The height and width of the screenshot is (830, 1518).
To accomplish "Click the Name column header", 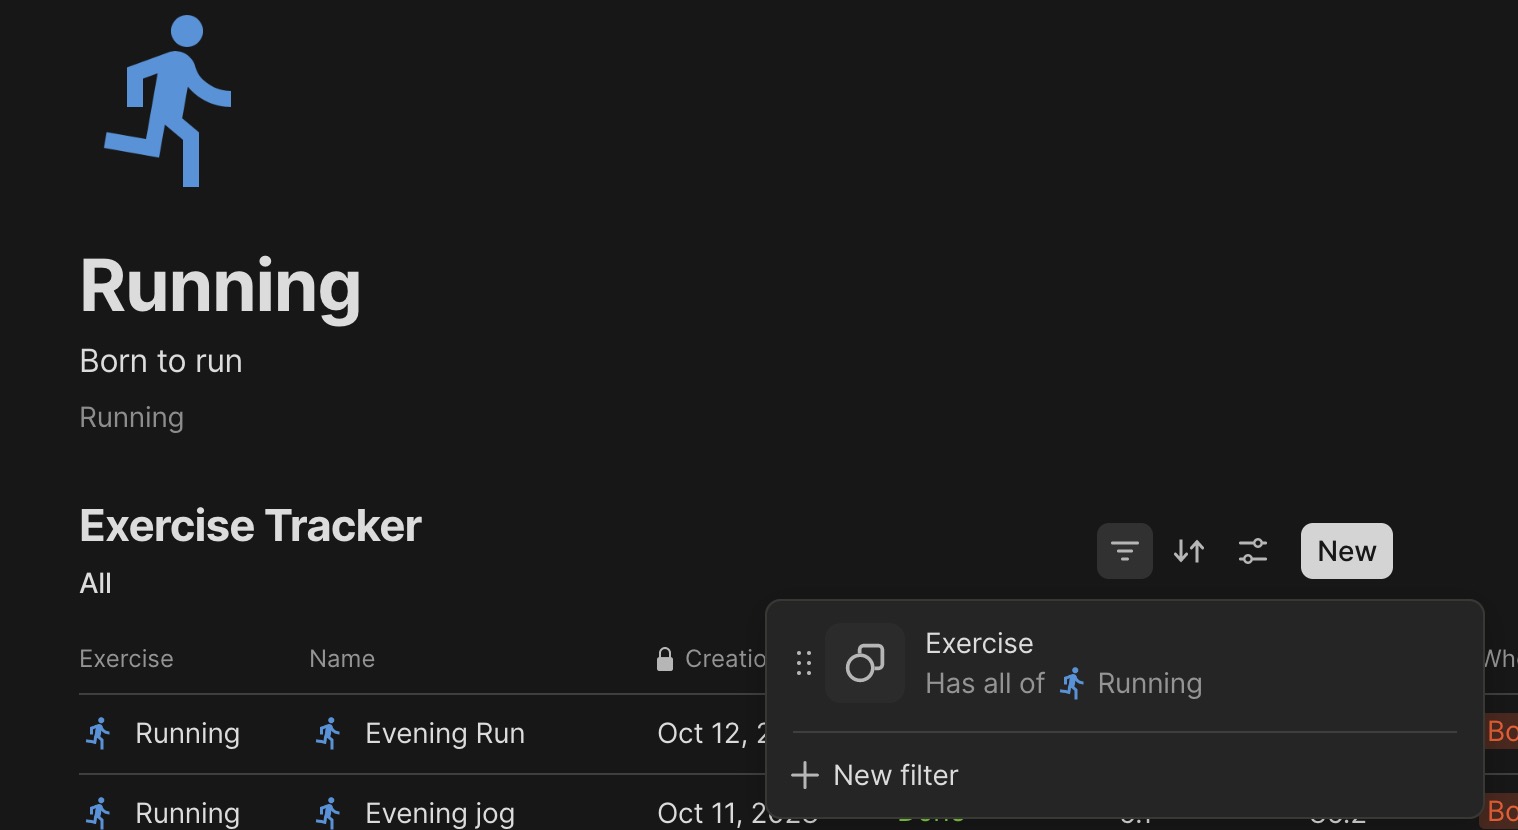I will [x=342, y=659].
